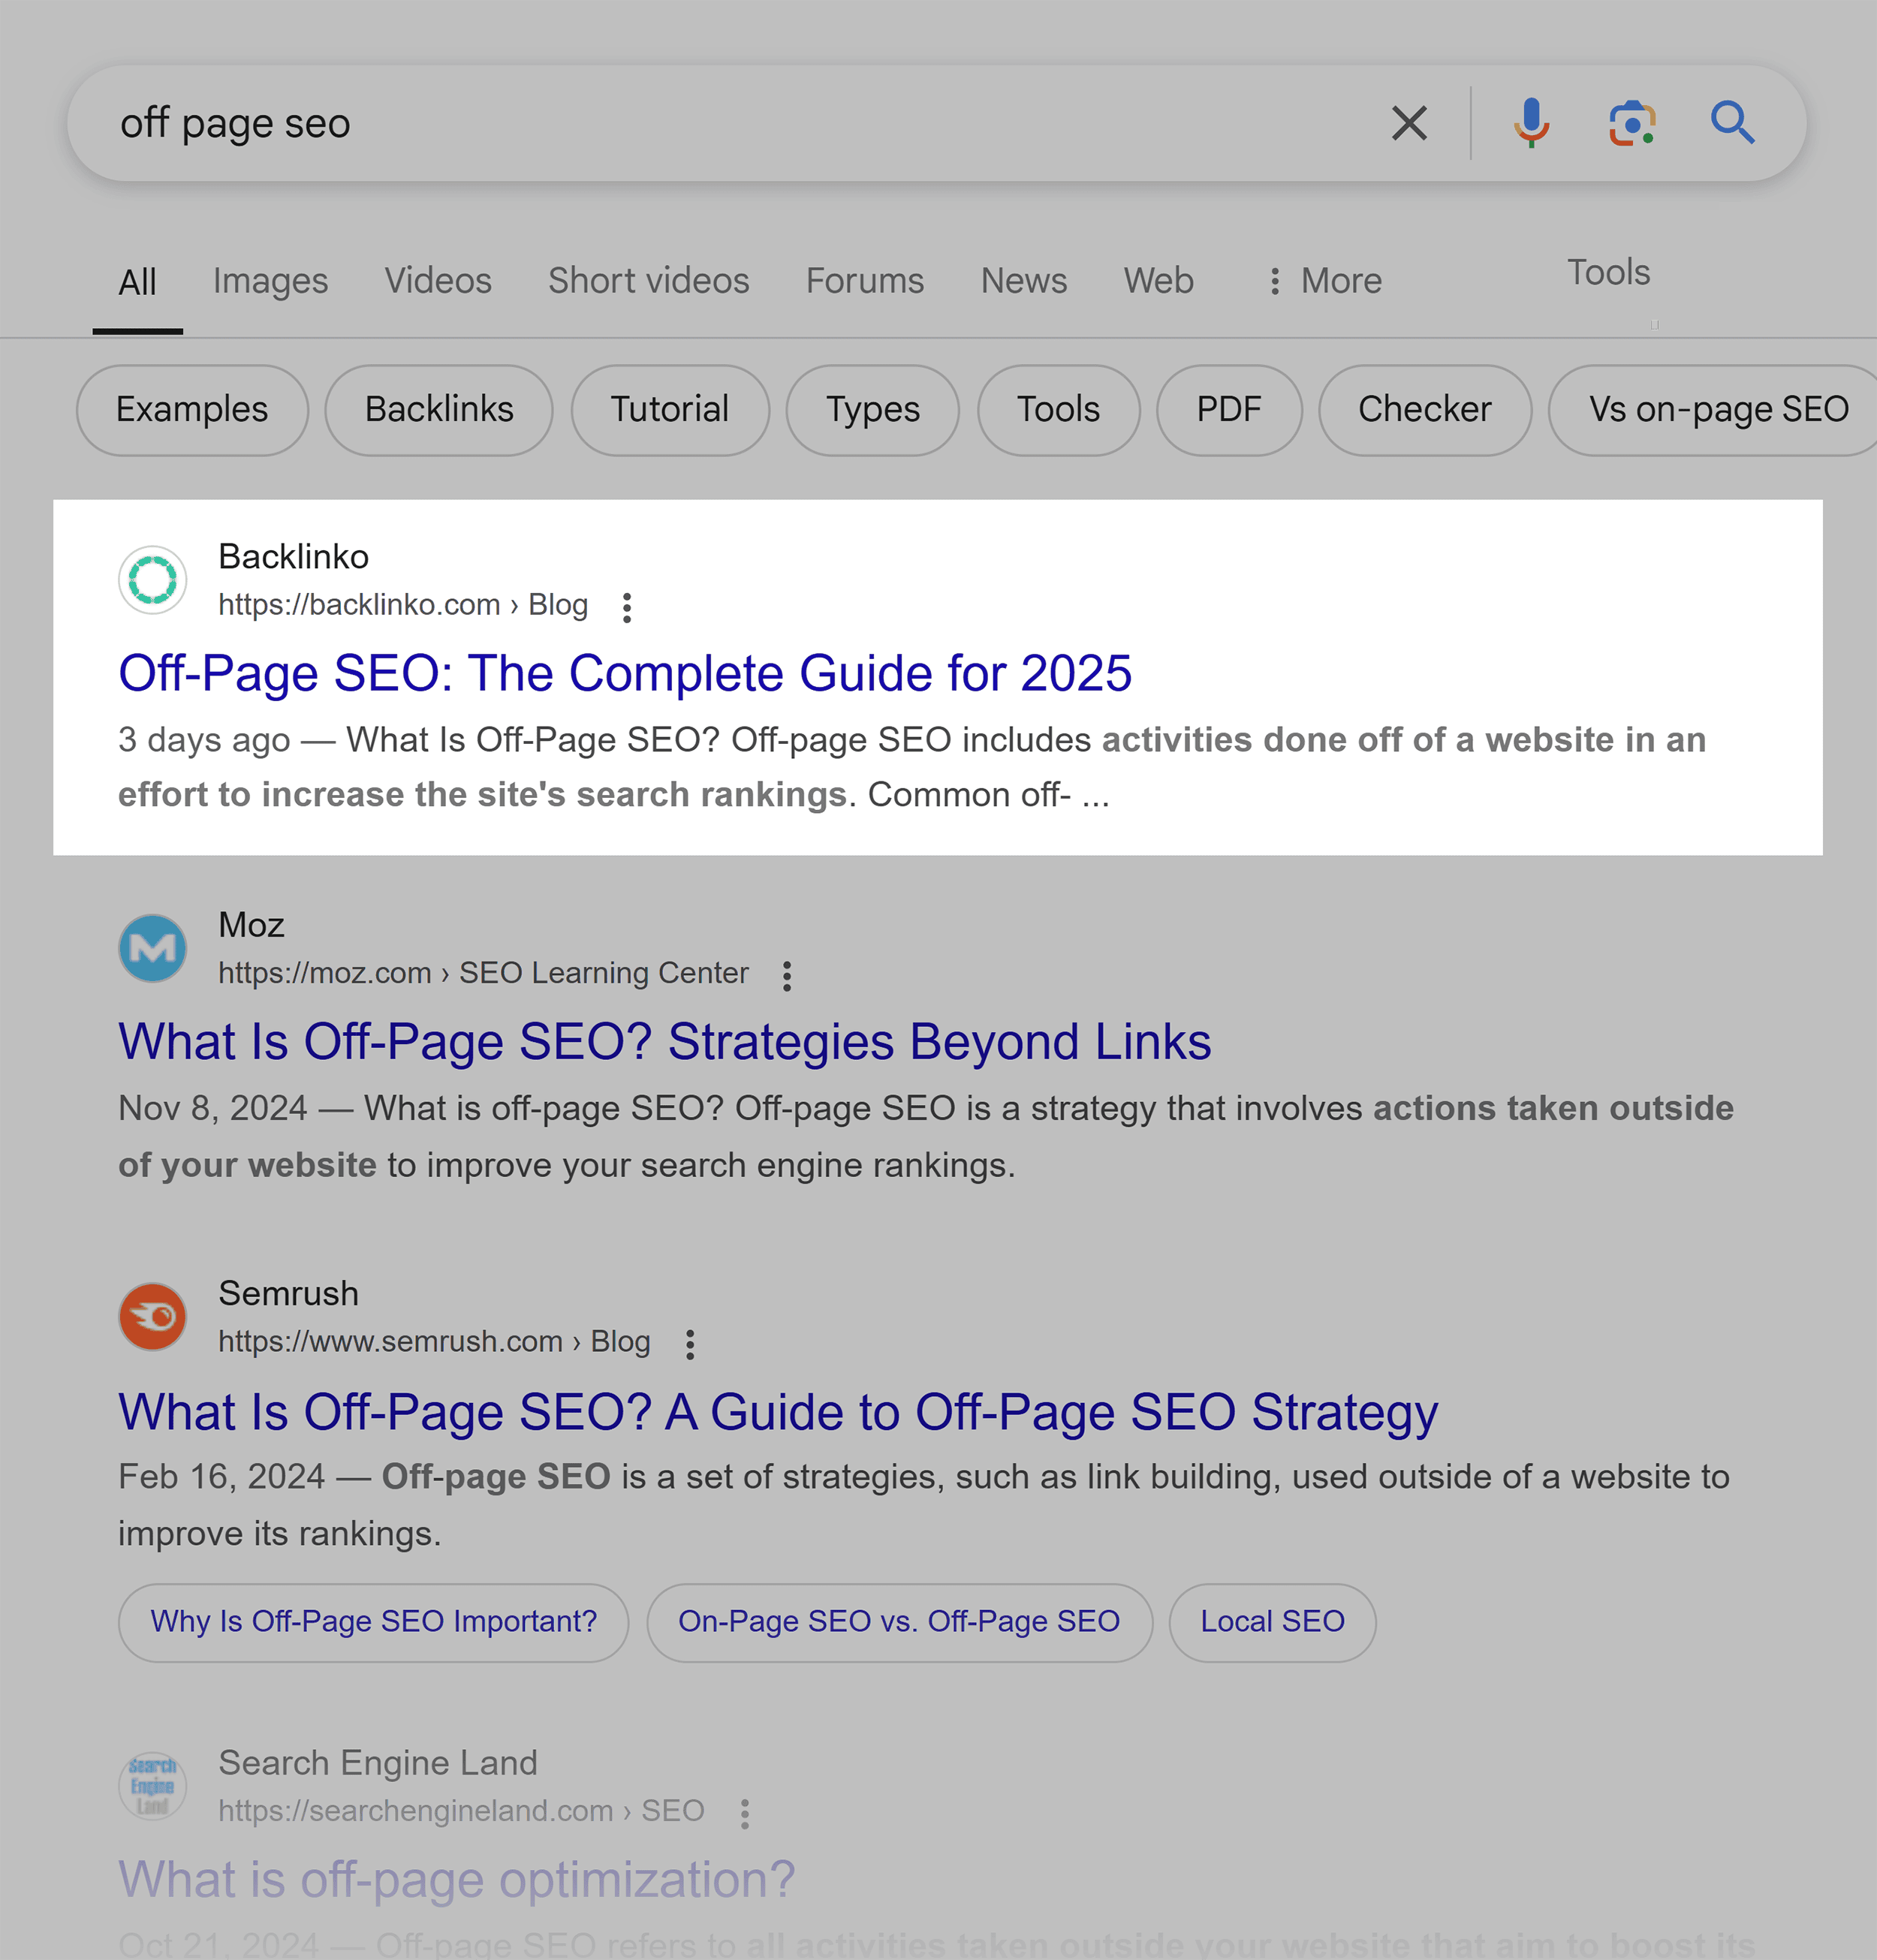Screen dimensions: 1877x1960
Task: Open A Guide to Off-Page SEO Strategy result
Action: tap(778, 1412)
